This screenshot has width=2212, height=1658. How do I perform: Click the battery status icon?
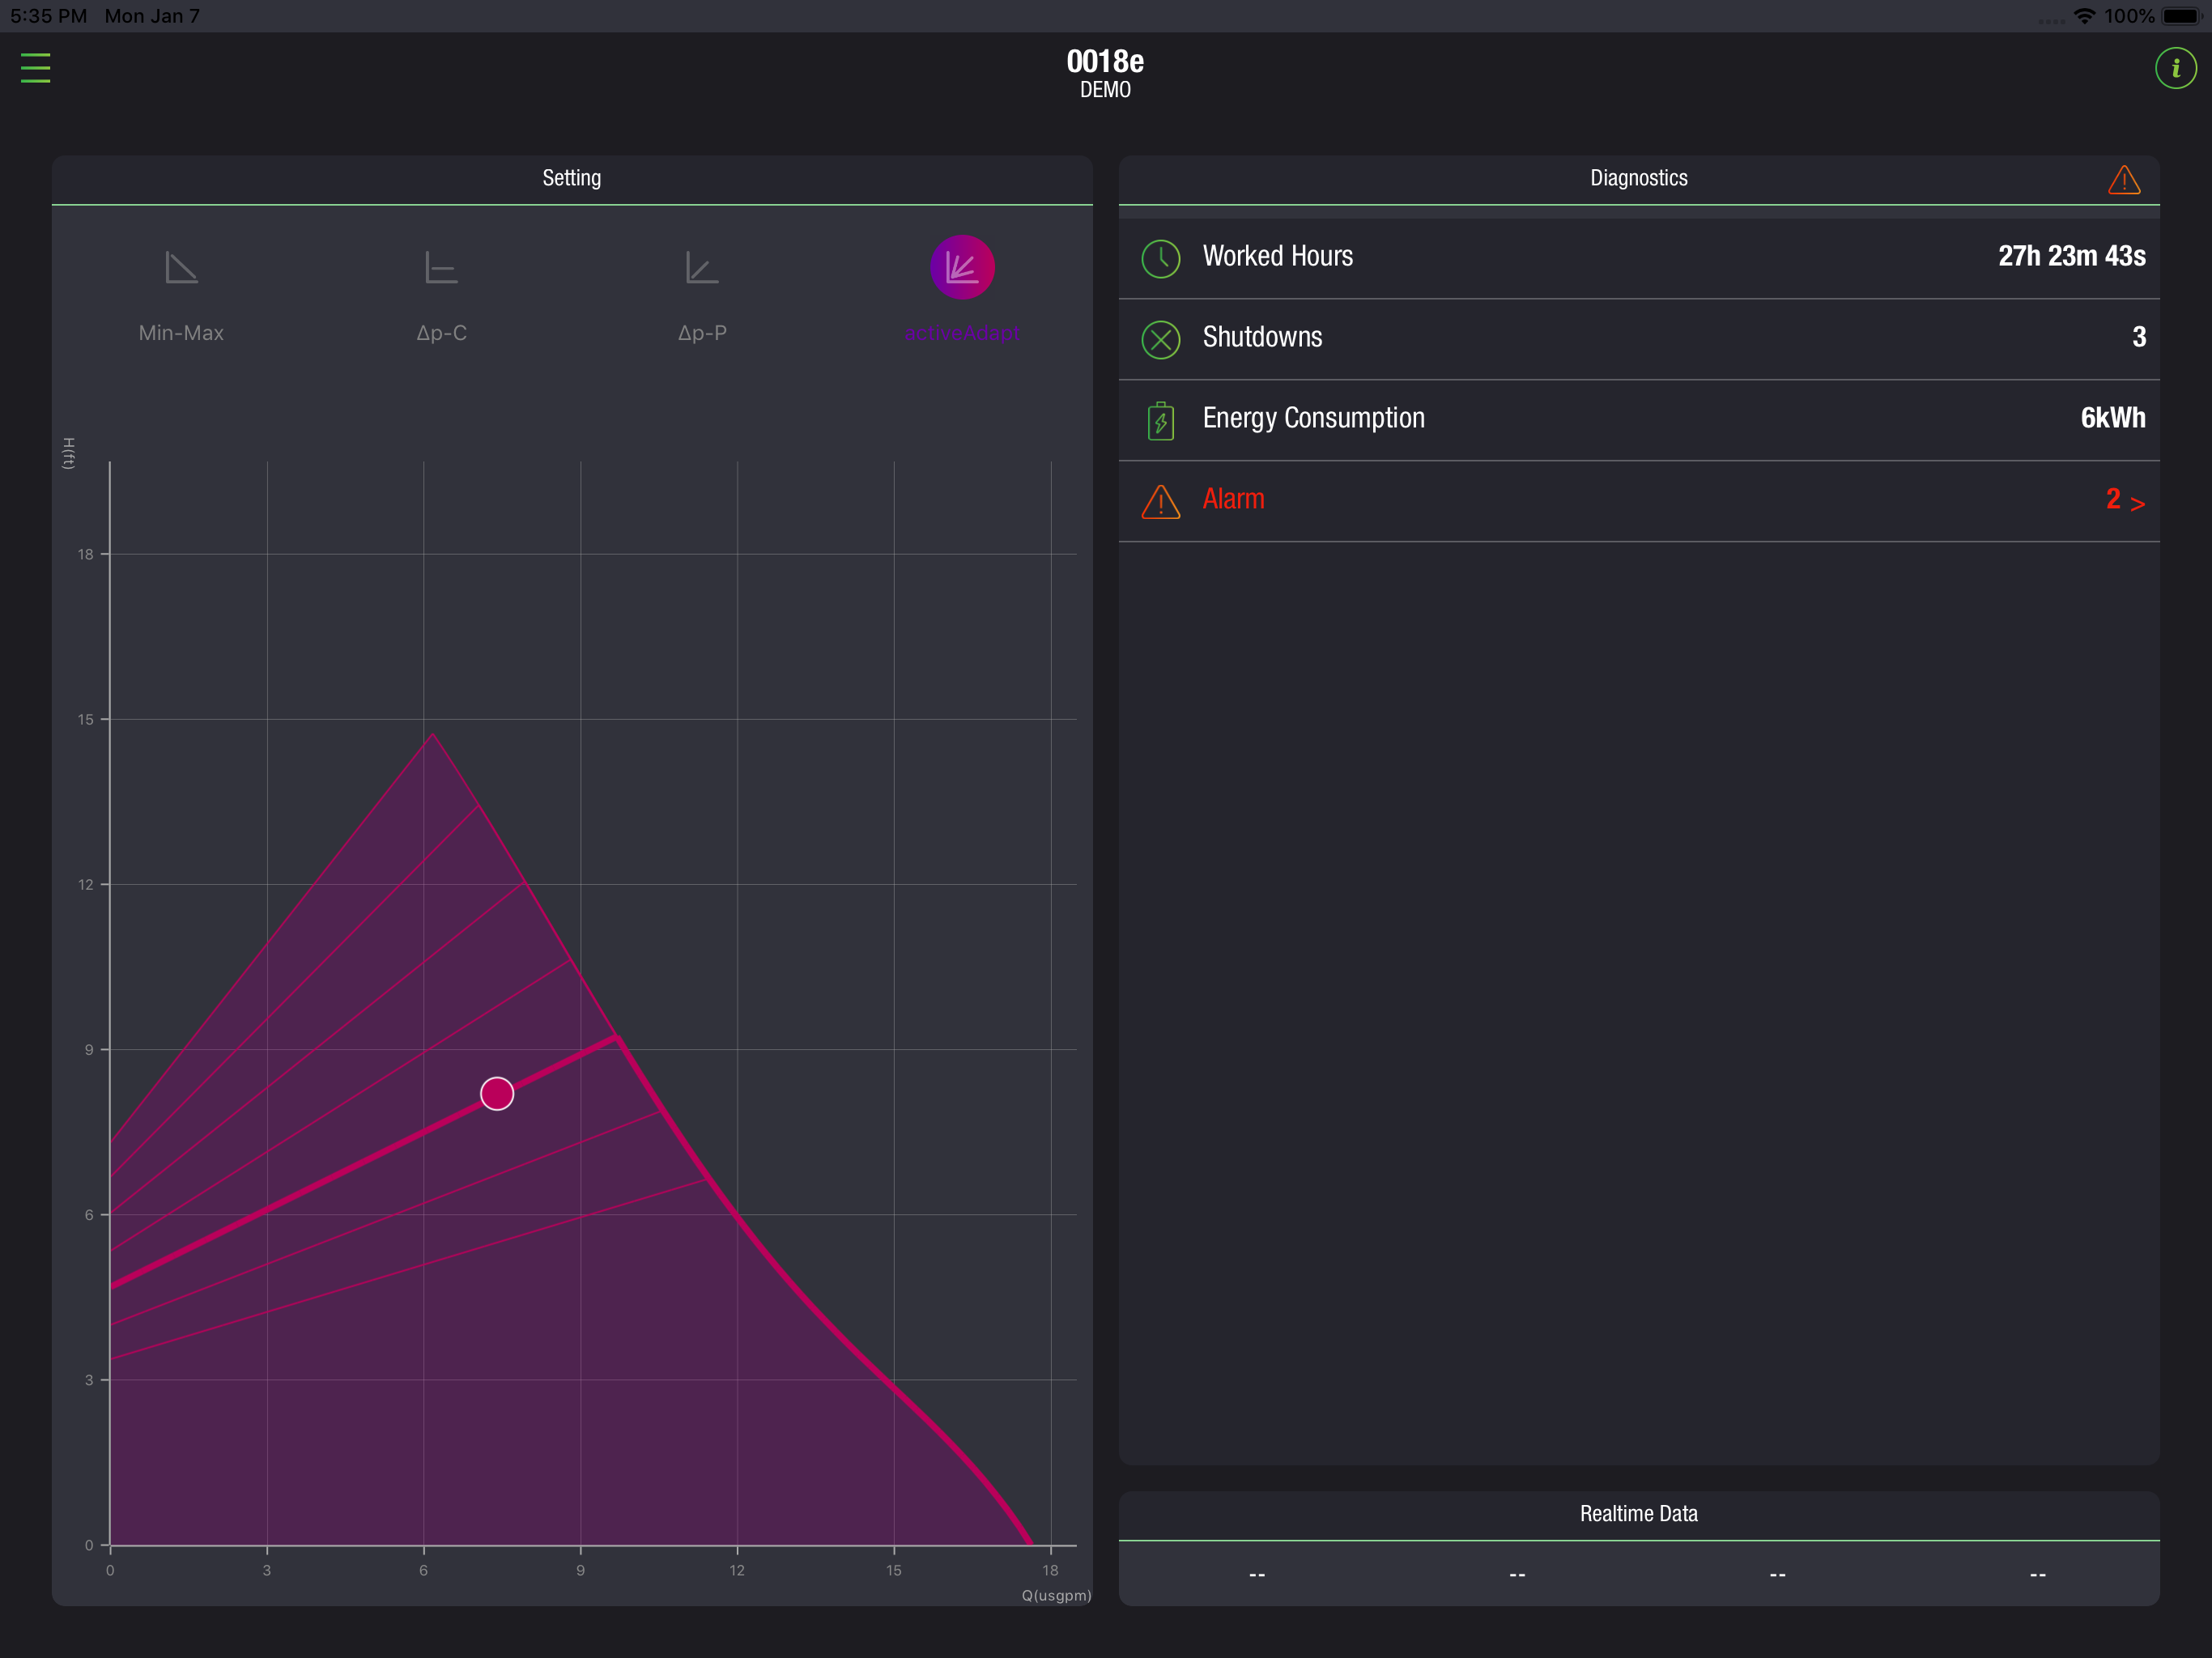click(x=2181, y=16)
